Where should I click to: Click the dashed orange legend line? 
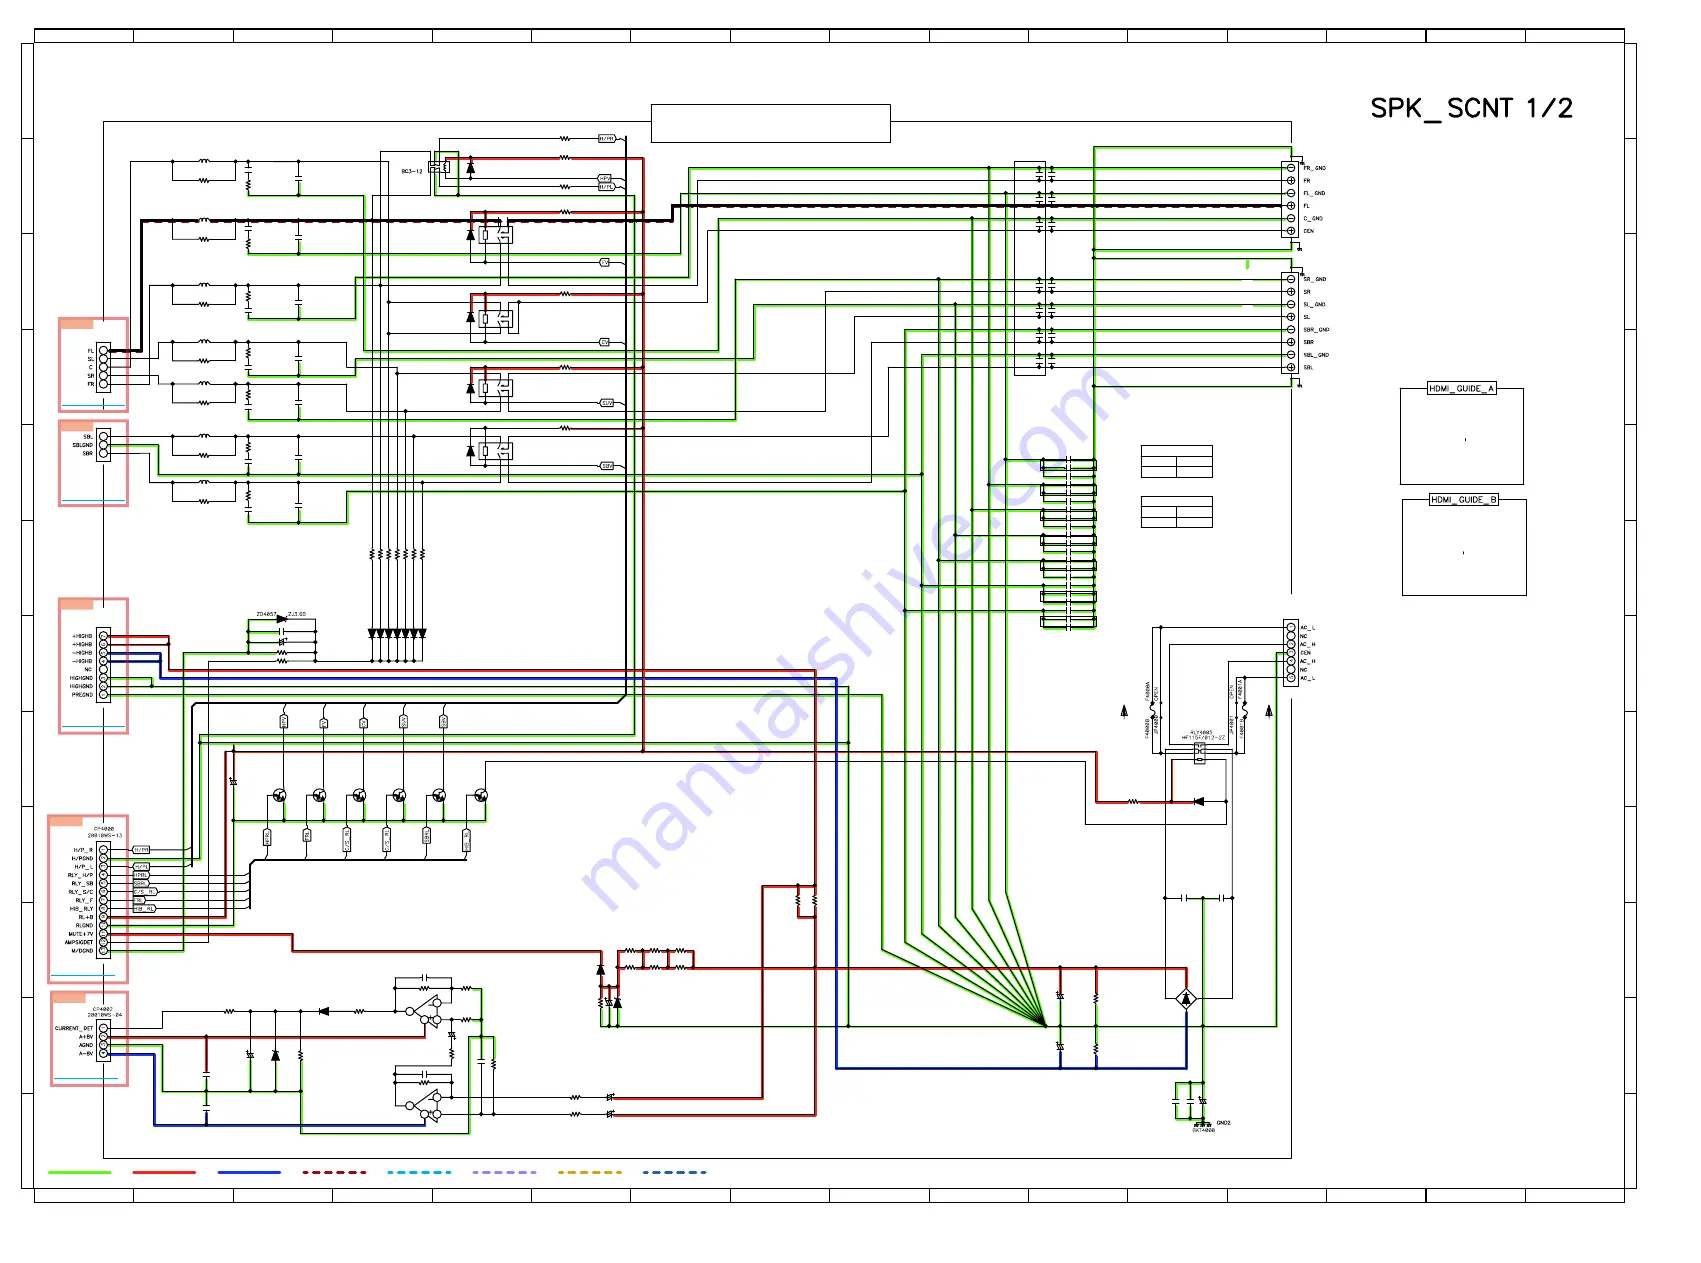pyautogui.click(x=589, y=1172)
